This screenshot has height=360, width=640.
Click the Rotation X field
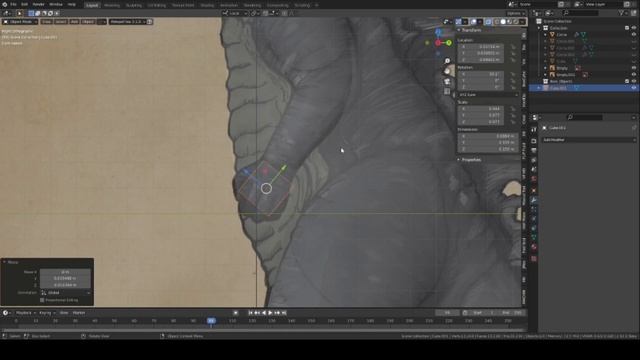[480, 74]
